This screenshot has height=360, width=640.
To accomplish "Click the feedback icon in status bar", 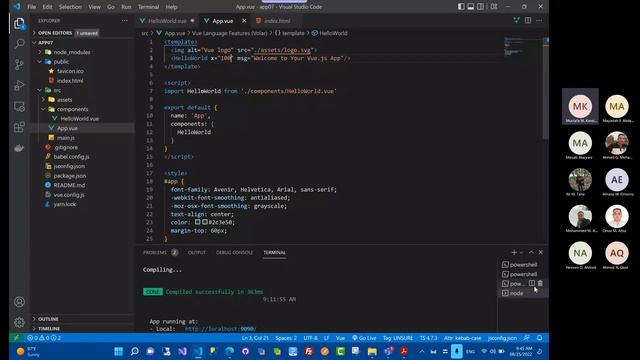I will 527,338.
